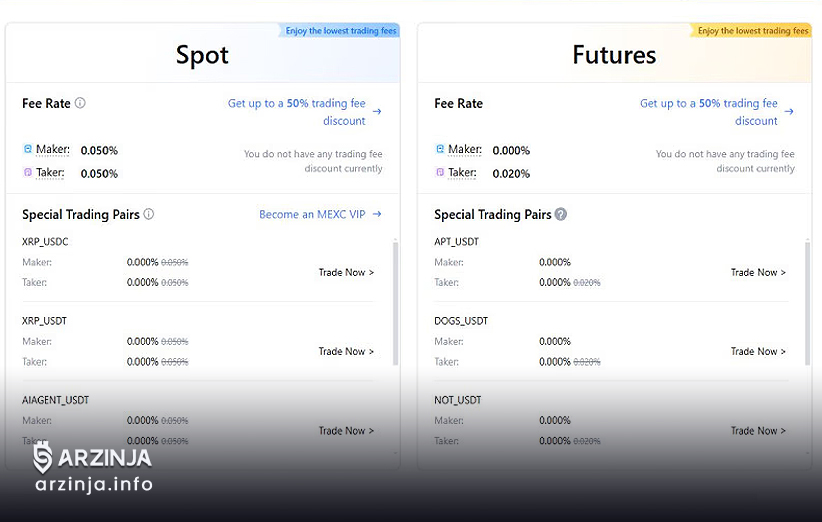Click the info icon next to Spot Fee Rate

80,103
